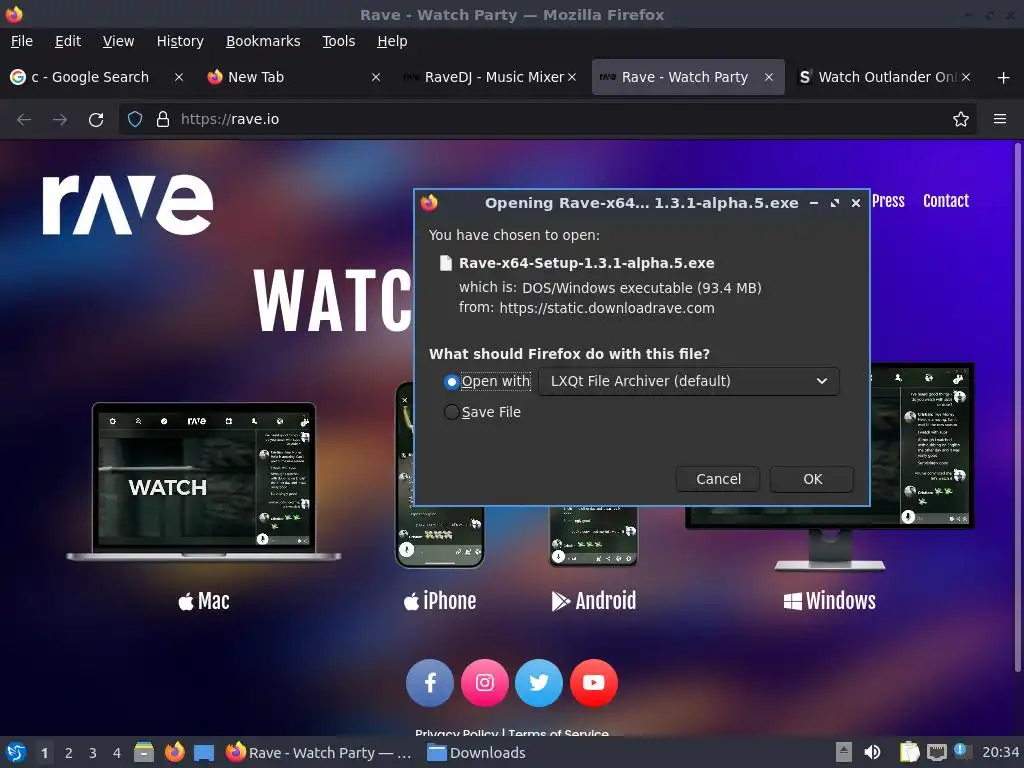Viewport: 1024px width, 768px height.
Task: Close the RaveDJ - Music Mixer tab
Action: click(x=571, y=77)
